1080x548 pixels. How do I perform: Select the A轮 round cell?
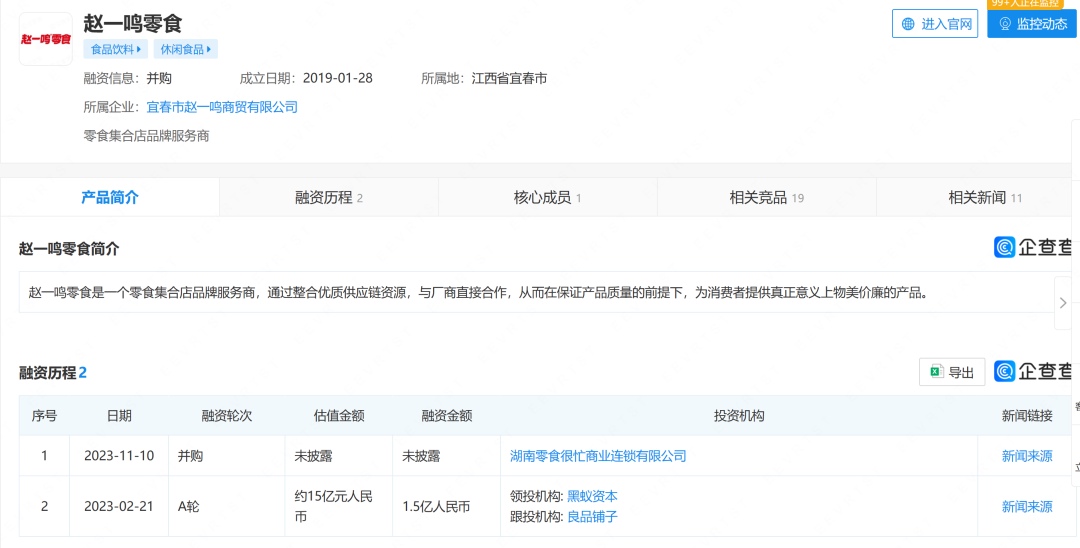[227, 507]
